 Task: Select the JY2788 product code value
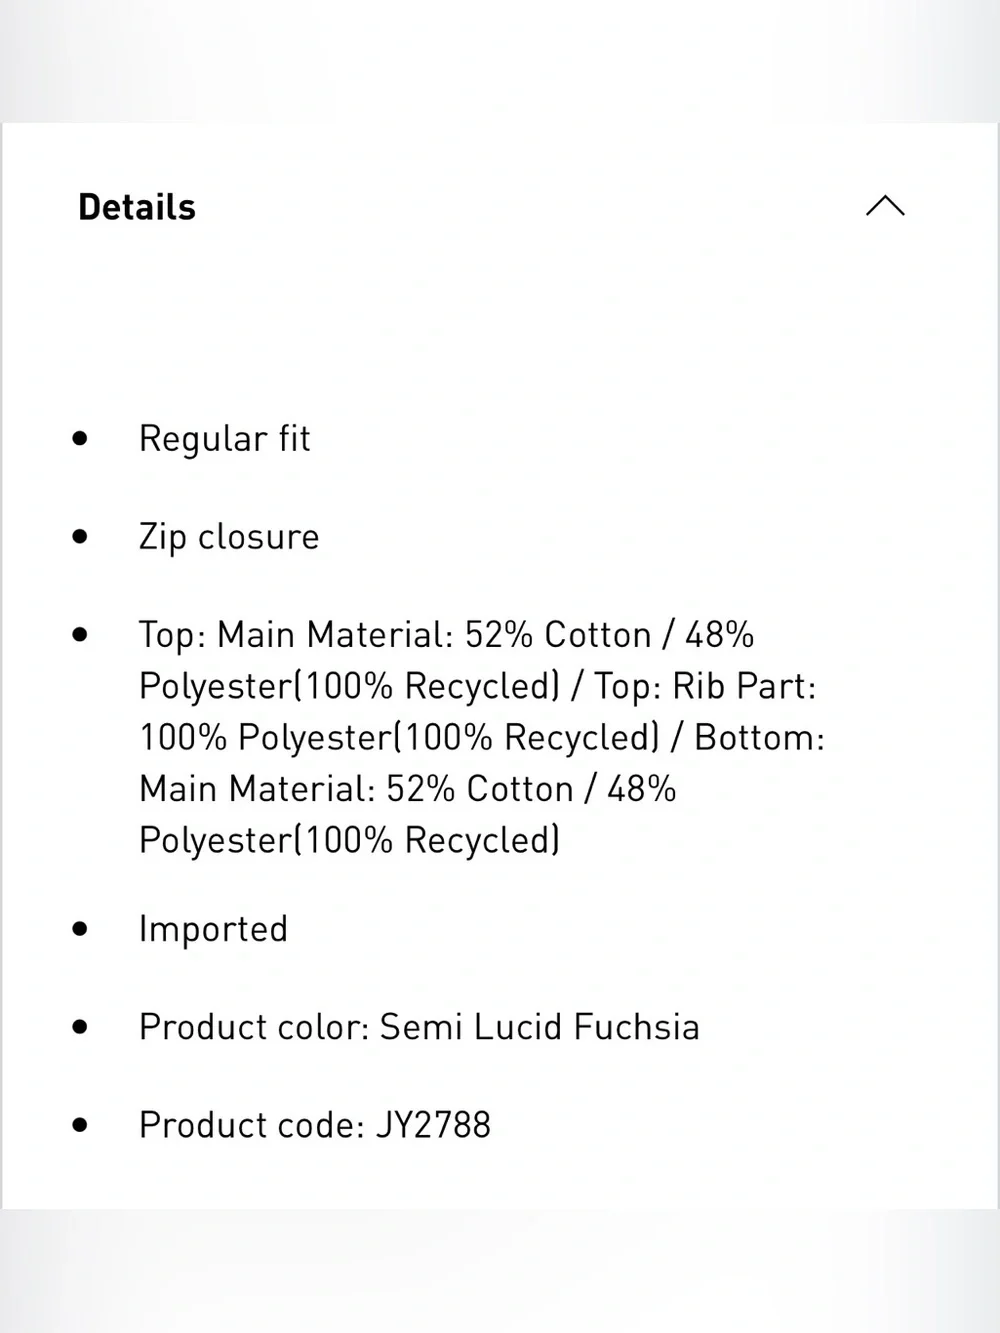click(x=433, y=1125)
